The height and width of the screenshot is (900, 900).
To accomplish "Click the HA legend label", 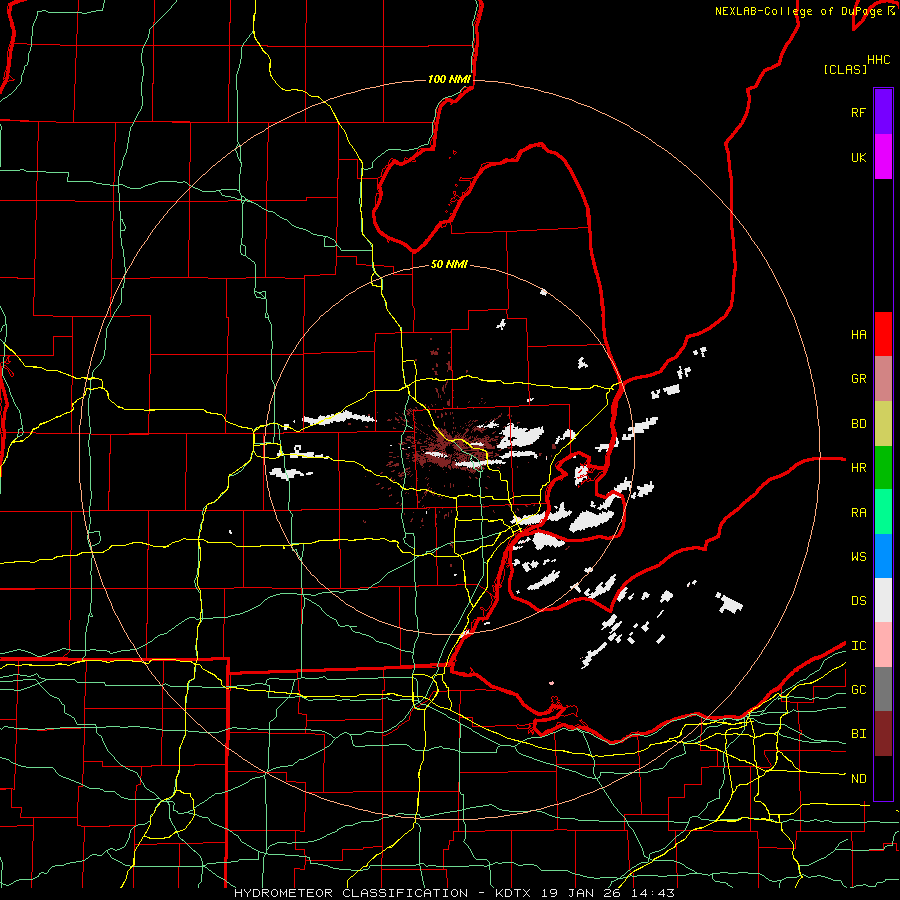I will pyautogui.click(x=859, y=335).
